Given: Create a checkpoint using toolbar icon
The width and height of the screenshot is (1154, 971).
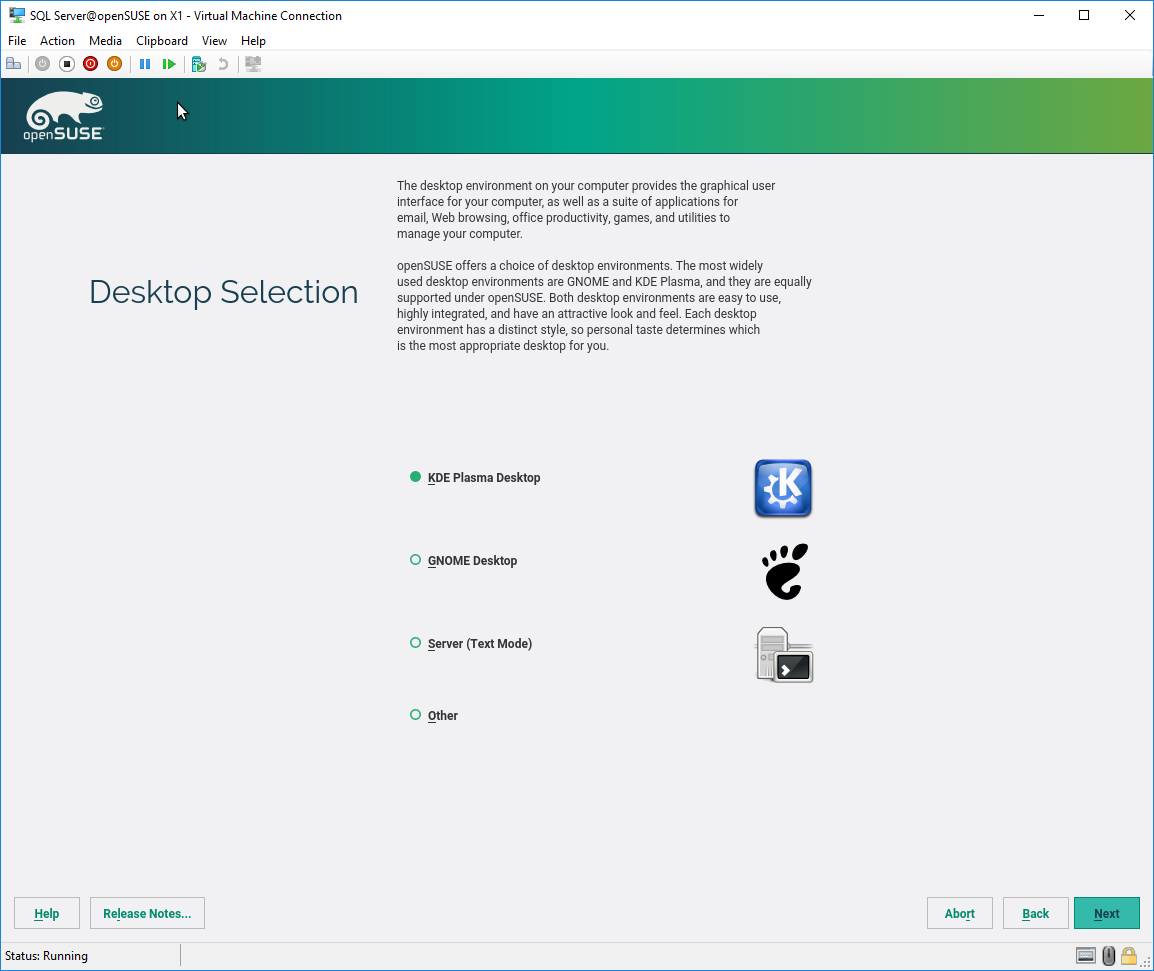Looking at the screenshot, I should (x=199, y=65).
